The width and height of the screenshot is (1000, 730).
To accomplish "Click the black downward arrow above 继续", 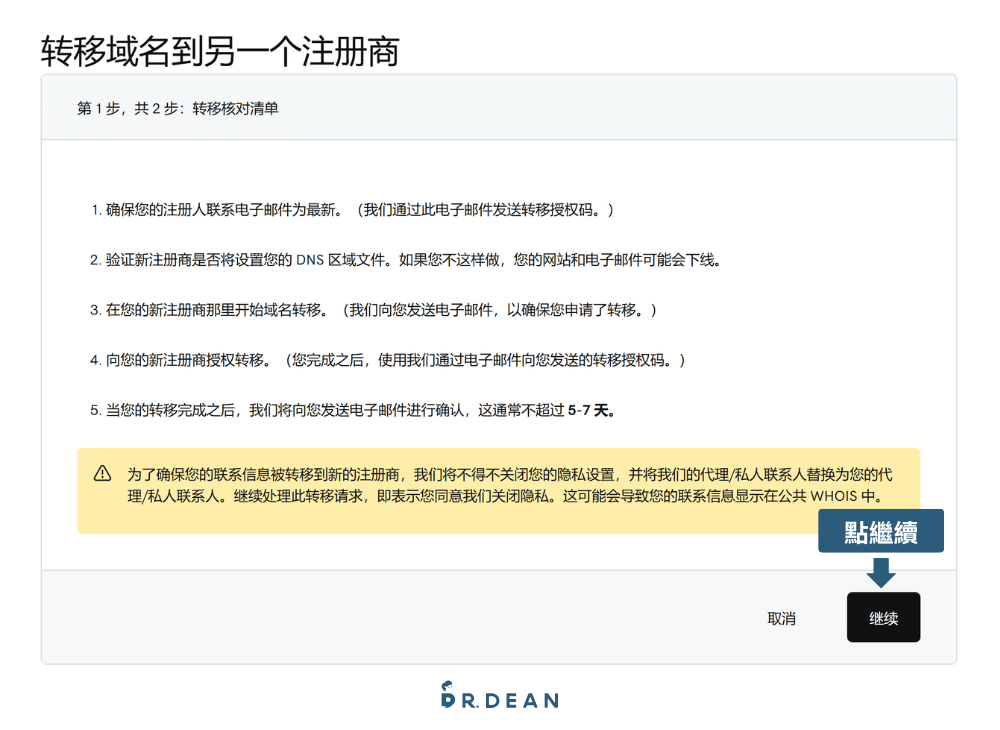I will [x=882, y=573].
